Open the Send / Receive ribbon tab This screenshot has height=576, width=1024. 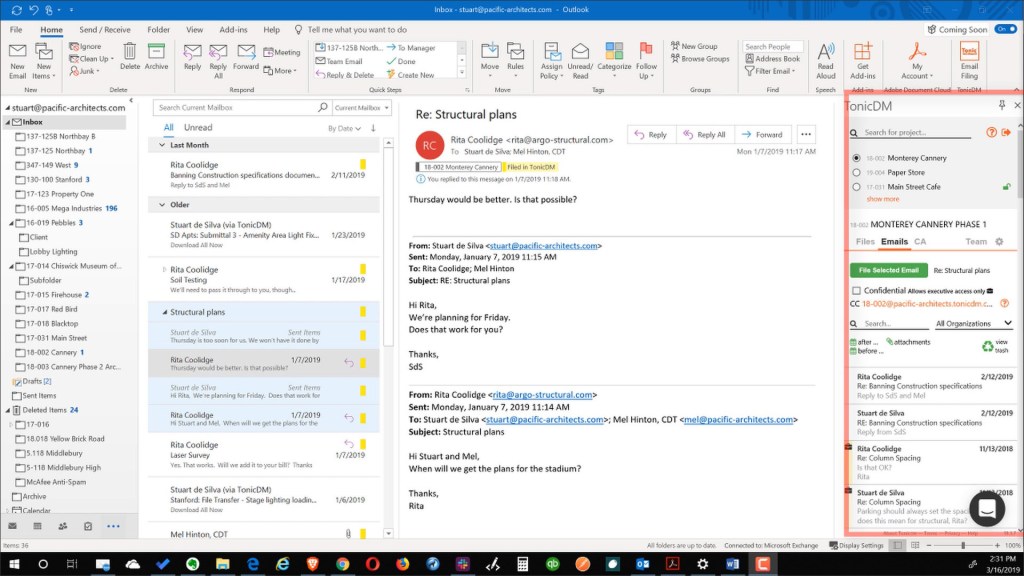(104, 30)
